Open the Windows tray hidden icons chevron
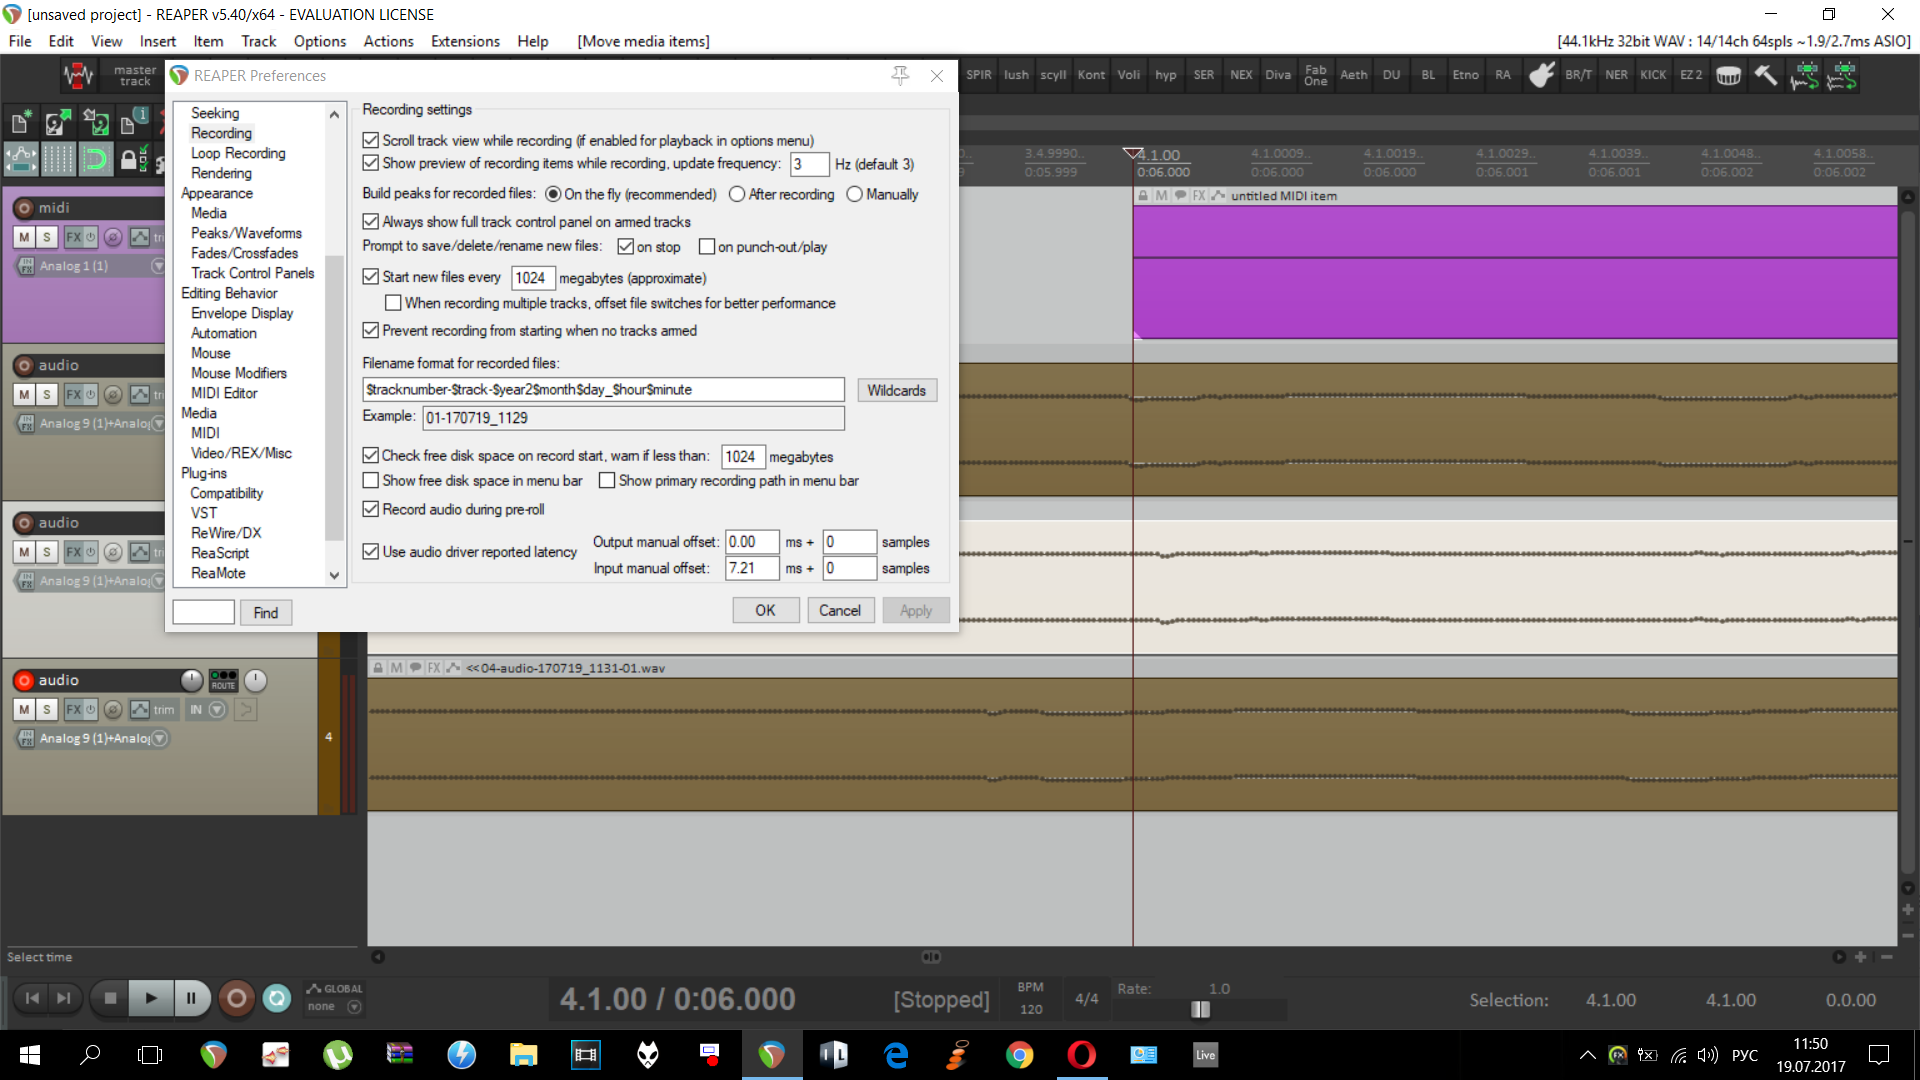The width and height of the screenshot is (1920, 1080). [x=1587, y=1055]
